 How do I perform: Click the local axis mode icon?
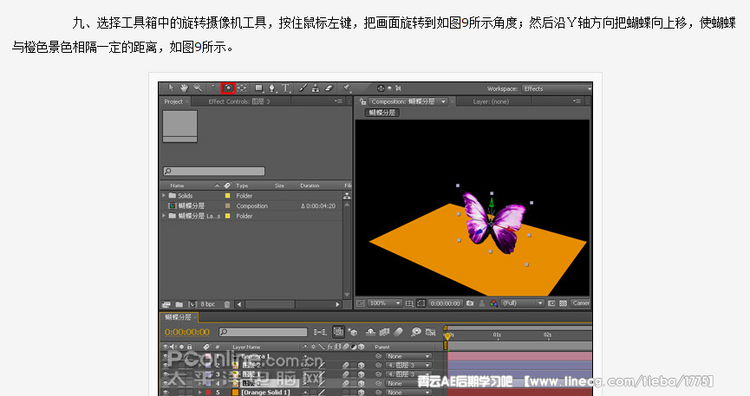click(381, 88)
